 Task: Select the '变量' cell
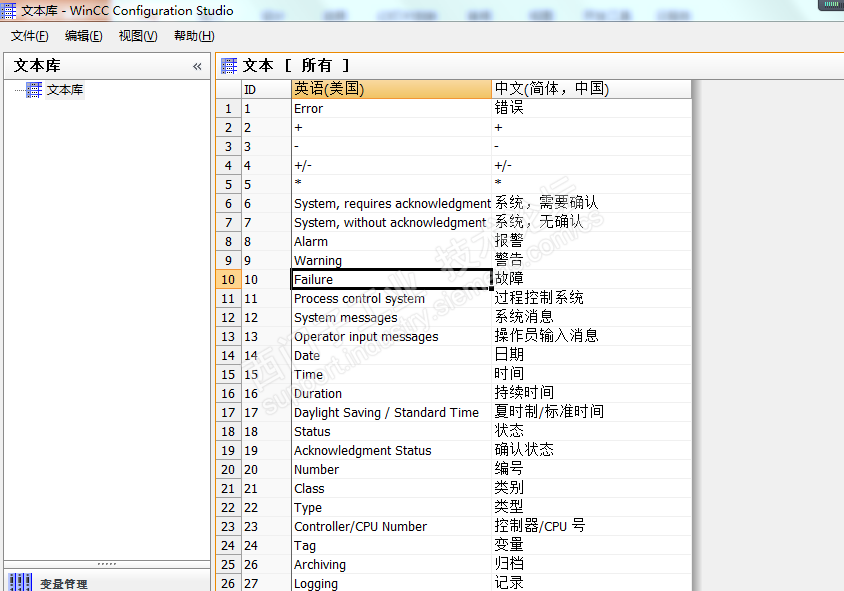point(592,546)
